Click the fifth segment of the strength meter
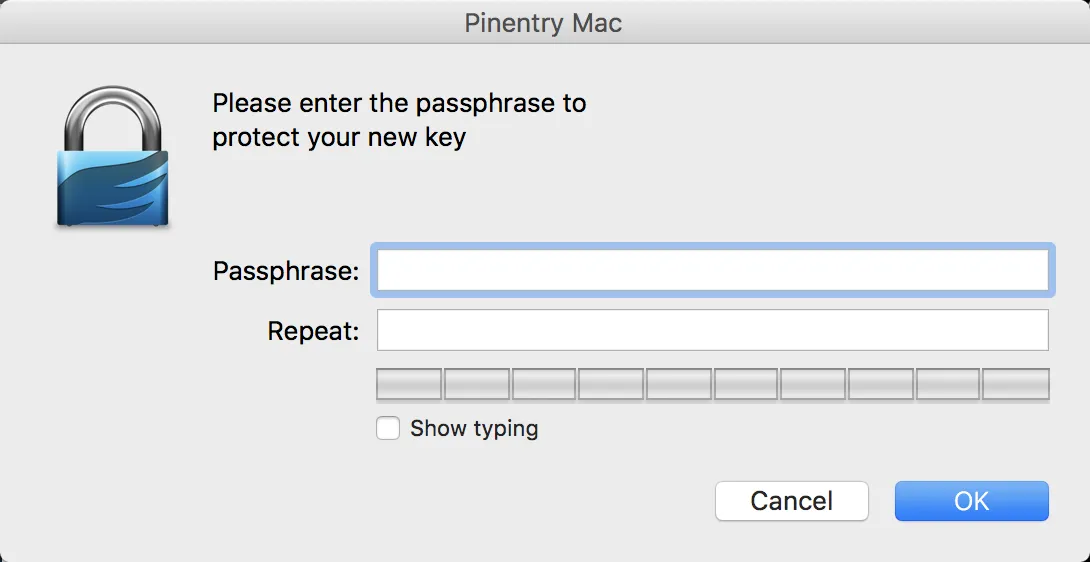This screenshot has width=1090, height=562. tap(678, 385)
